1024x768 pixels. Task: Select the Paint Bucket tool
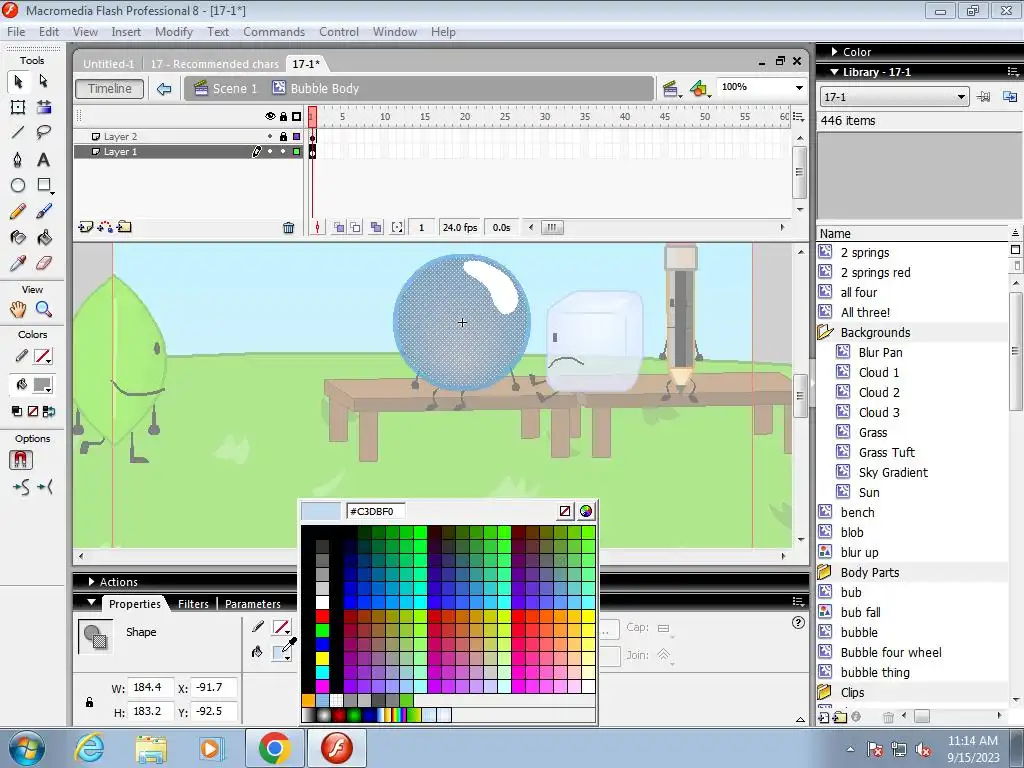point(44,238)
